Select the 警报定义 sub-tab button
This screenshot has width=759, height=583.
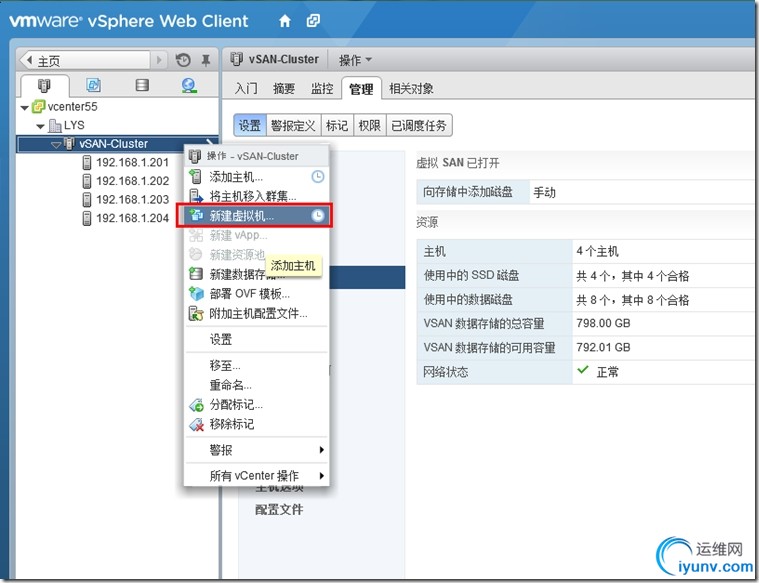point(293,125)
